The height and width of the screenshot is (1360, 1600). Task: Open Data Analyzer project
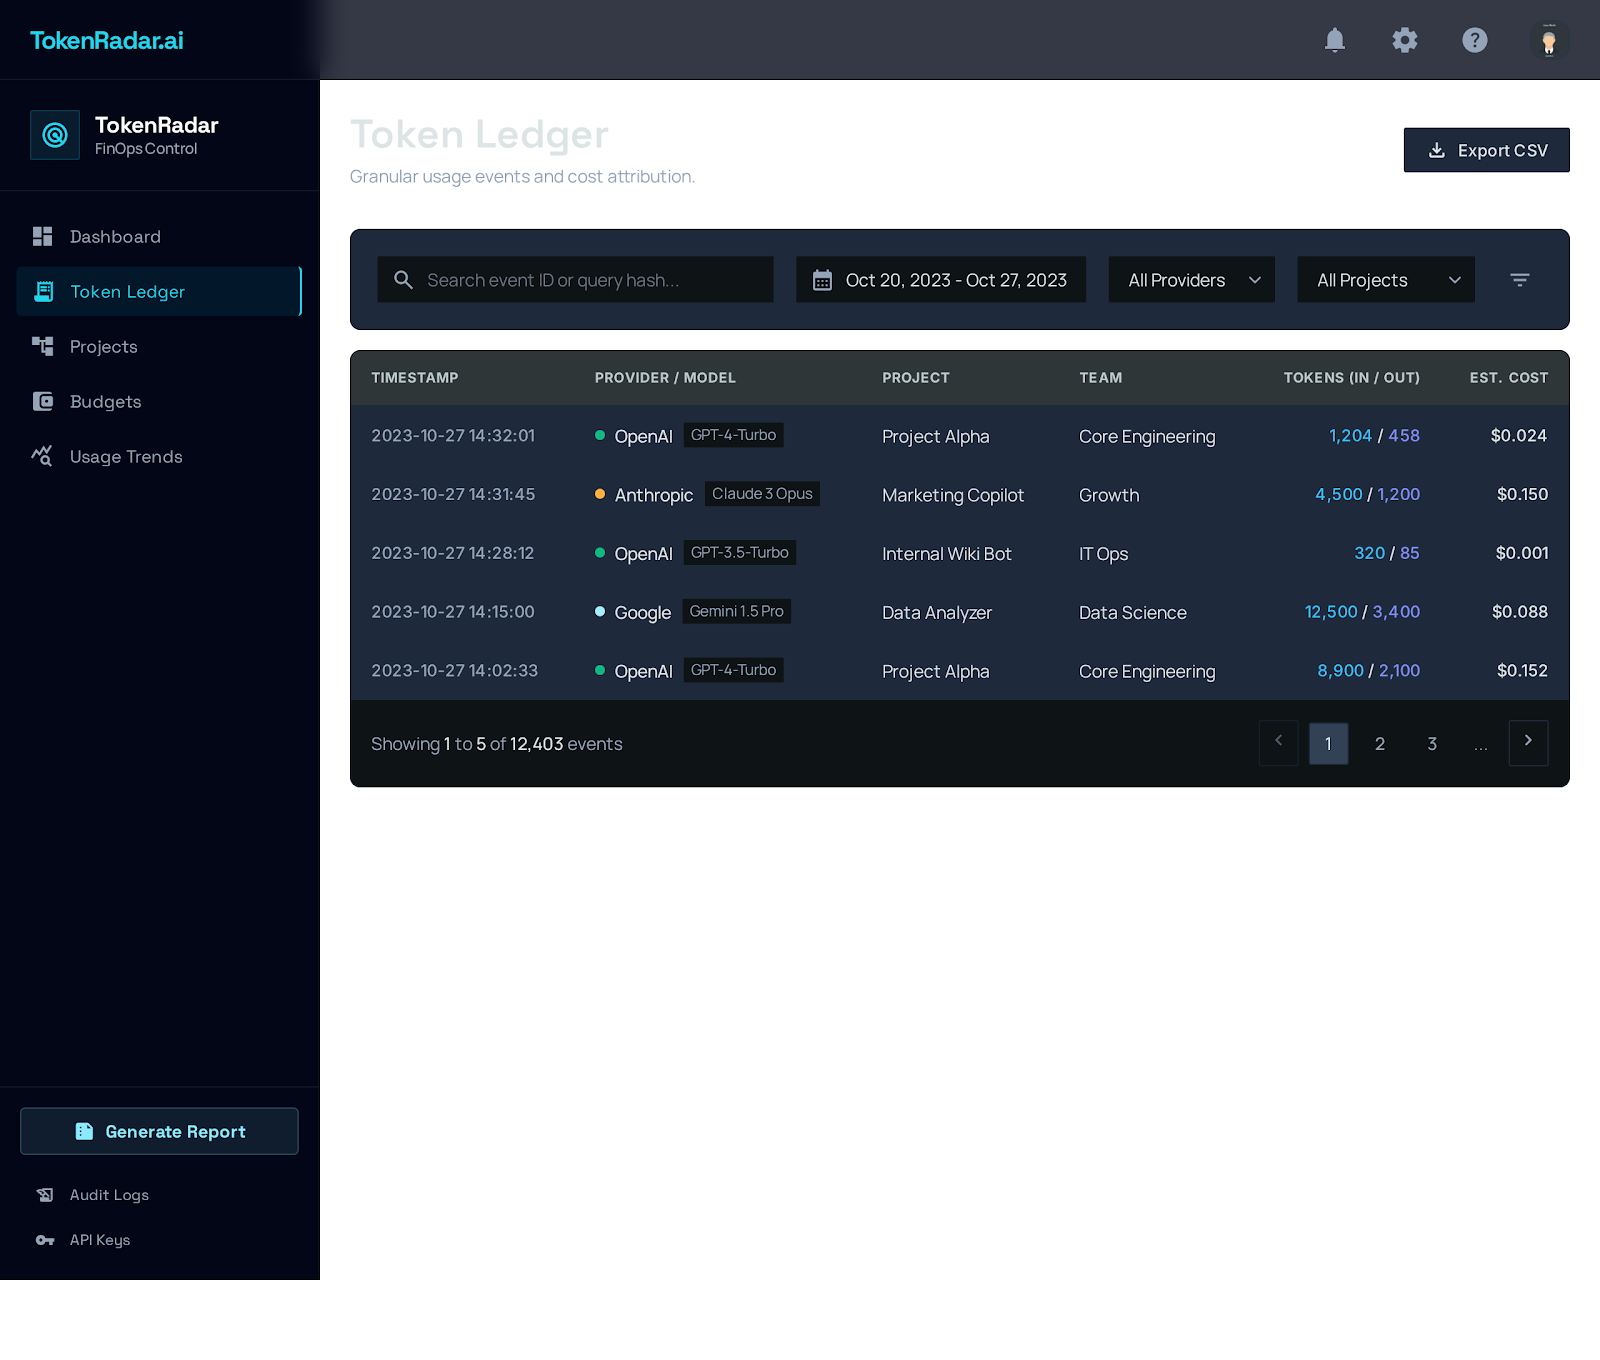coord(937,613)
